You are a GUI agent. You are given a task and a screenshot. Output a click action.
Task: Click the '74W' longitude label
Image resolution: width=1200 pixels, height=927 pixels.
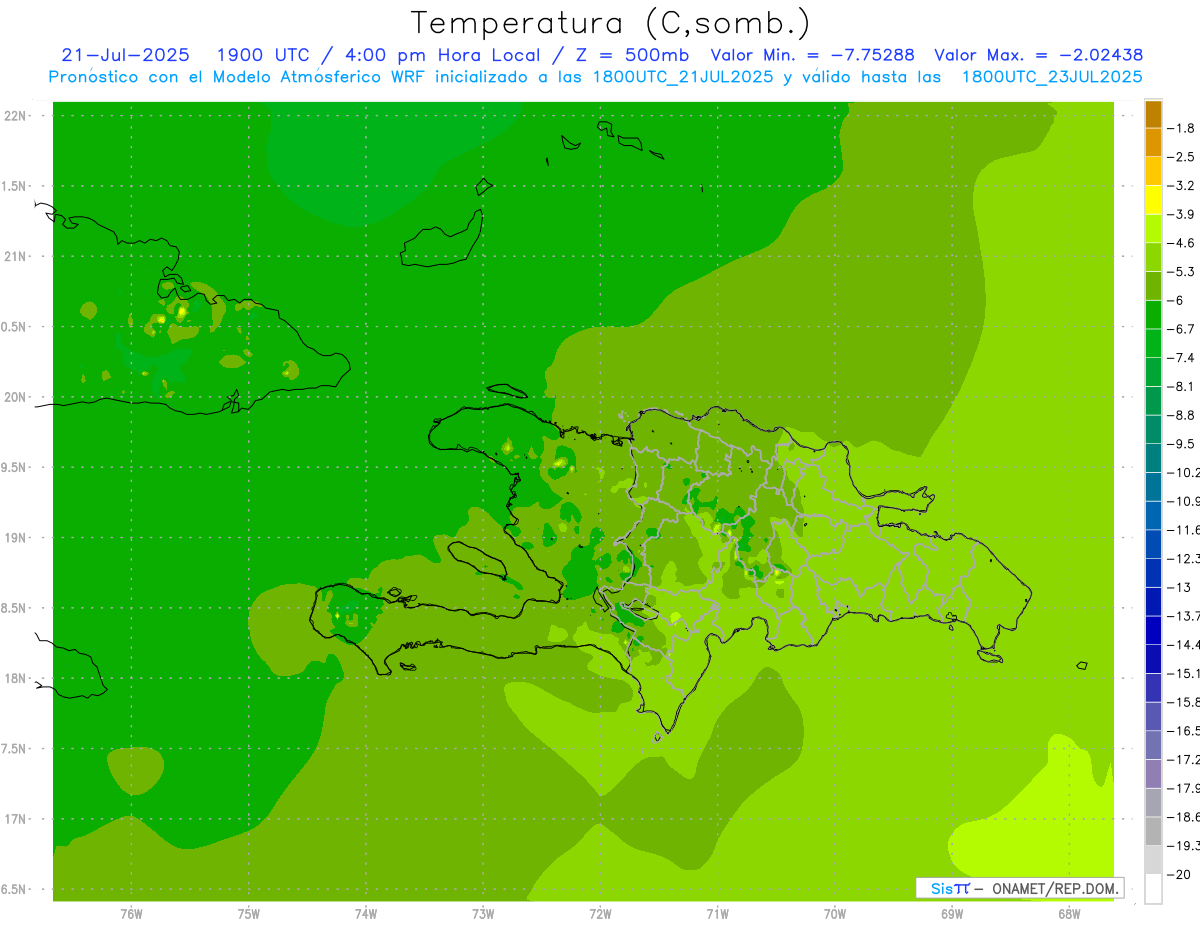(x=366, y=914)
